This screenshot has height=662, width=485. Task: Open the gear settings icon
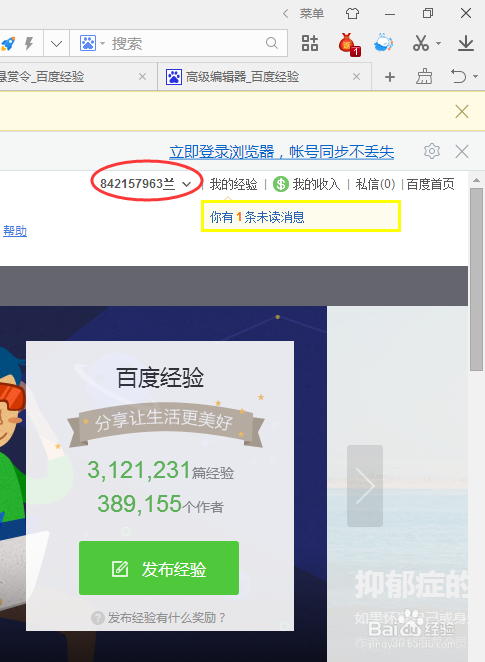coord(432,151)
